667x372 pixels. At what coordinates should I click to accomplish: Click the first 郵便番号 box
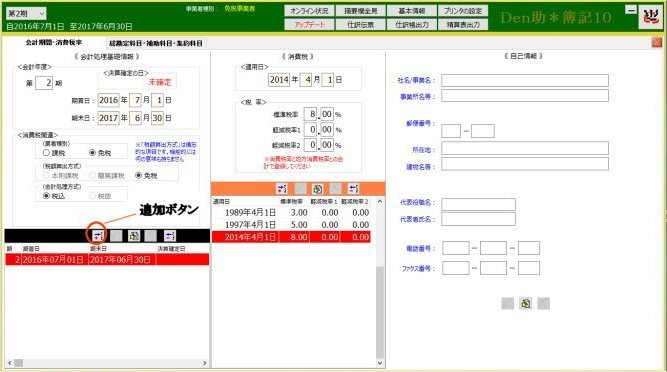click(x=451, y=131)
